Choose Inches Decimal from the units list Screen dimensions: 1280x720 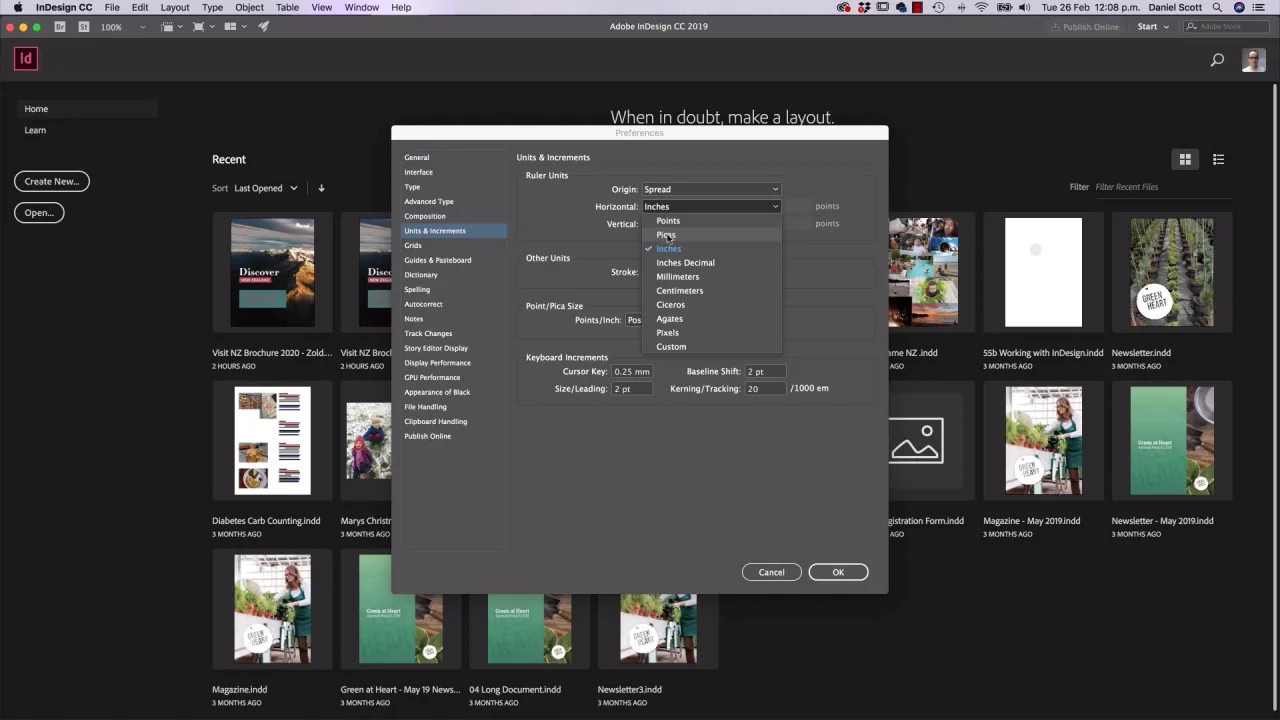[711, 263]
